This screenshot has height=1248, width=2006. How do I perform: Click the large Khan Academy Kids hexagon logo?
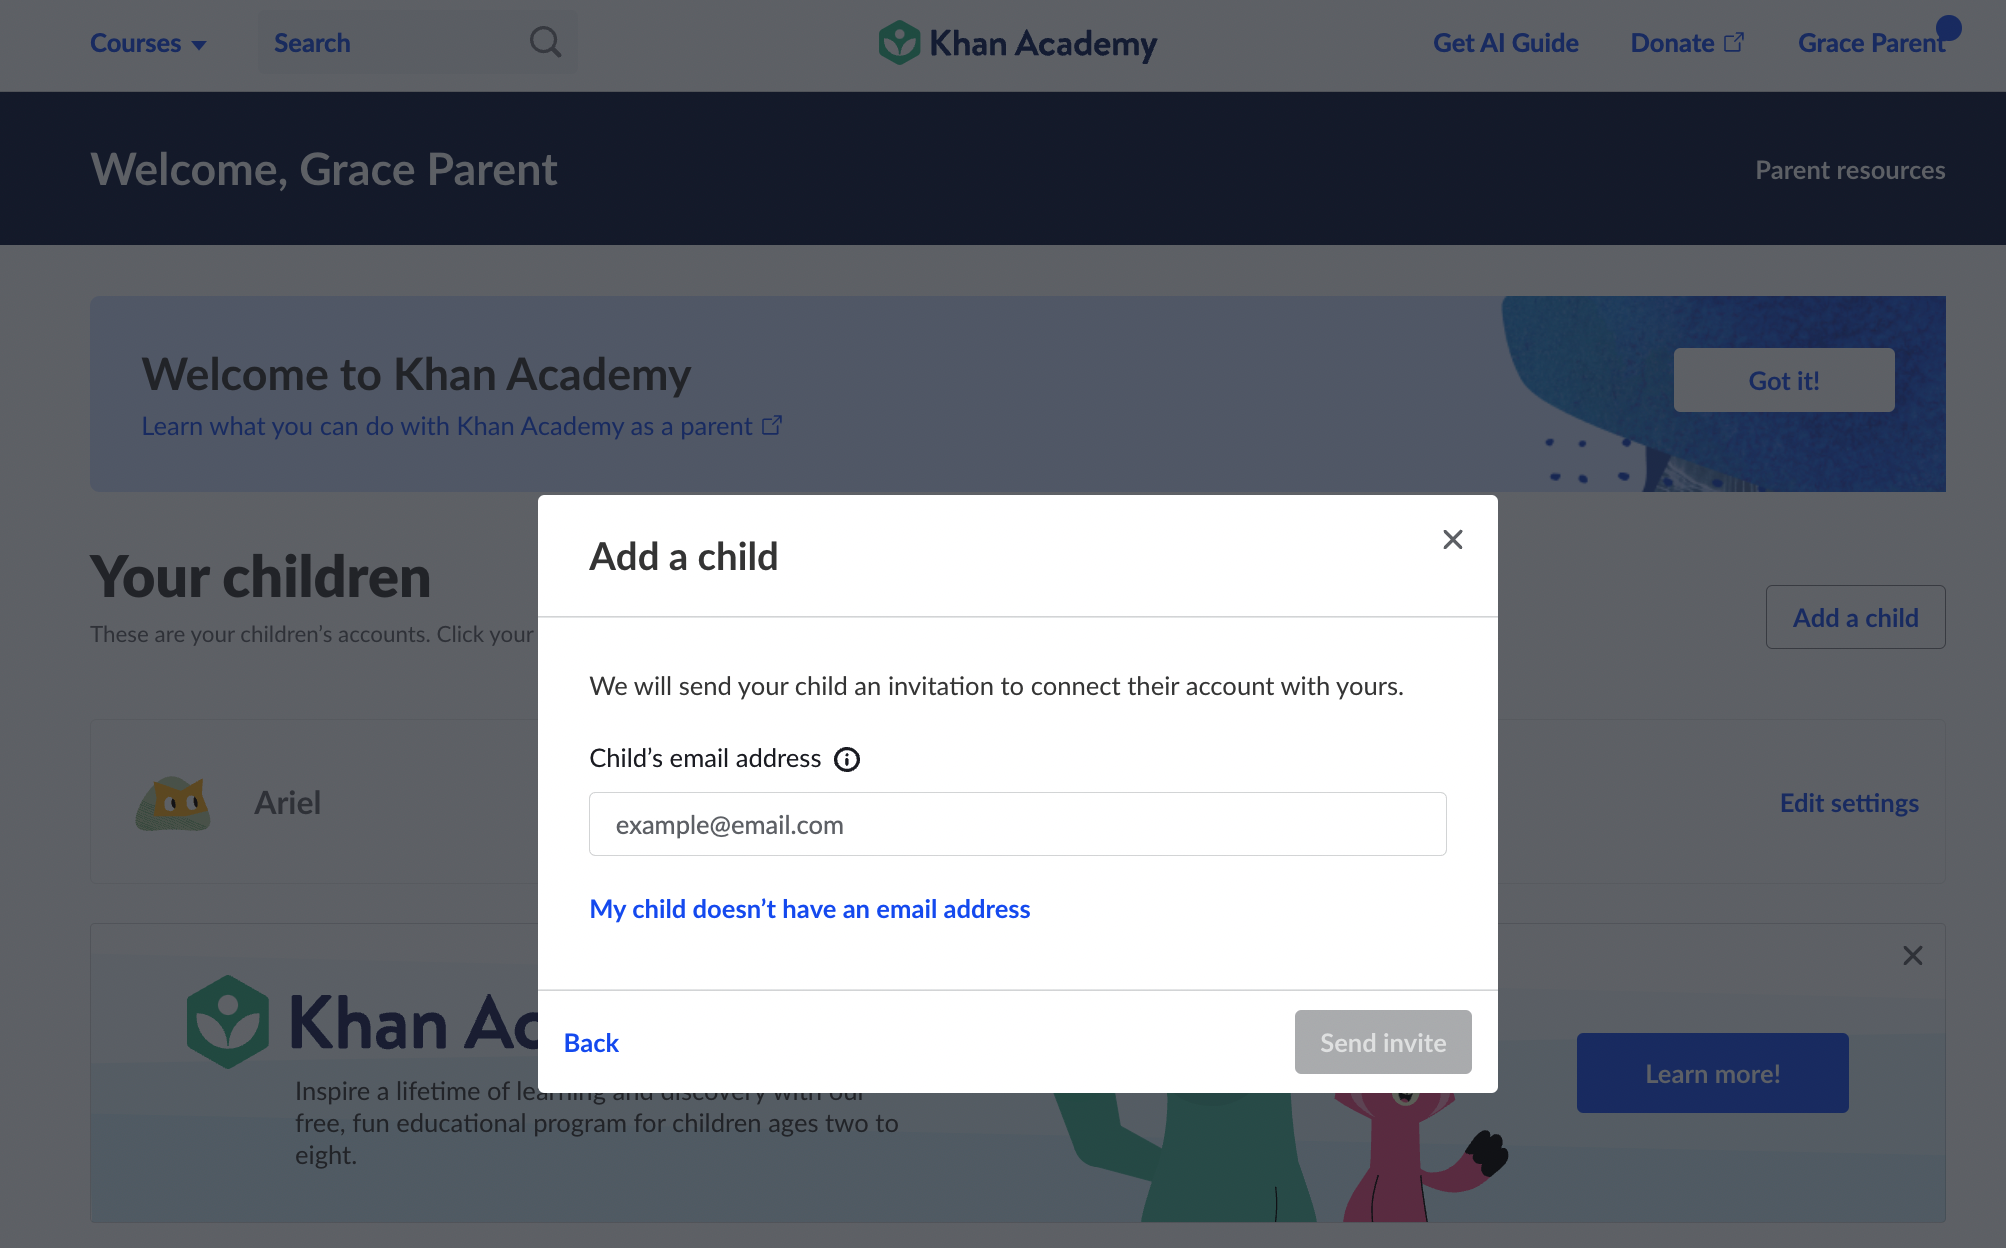[x=228, y=1021]
